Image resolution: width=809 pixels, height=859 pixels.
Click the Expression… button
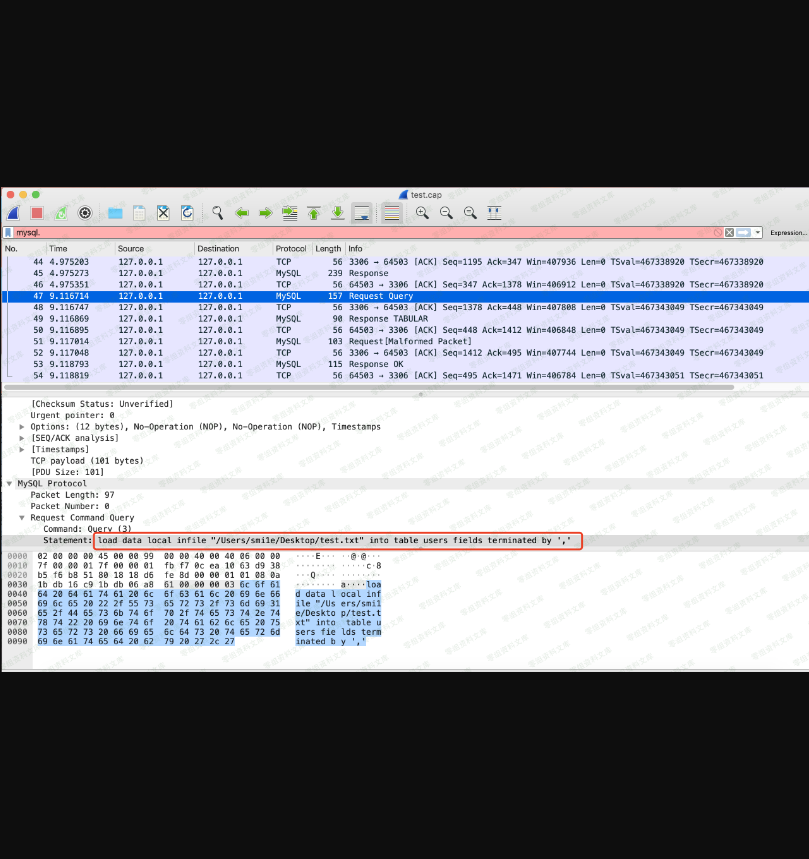pos(788,233)
